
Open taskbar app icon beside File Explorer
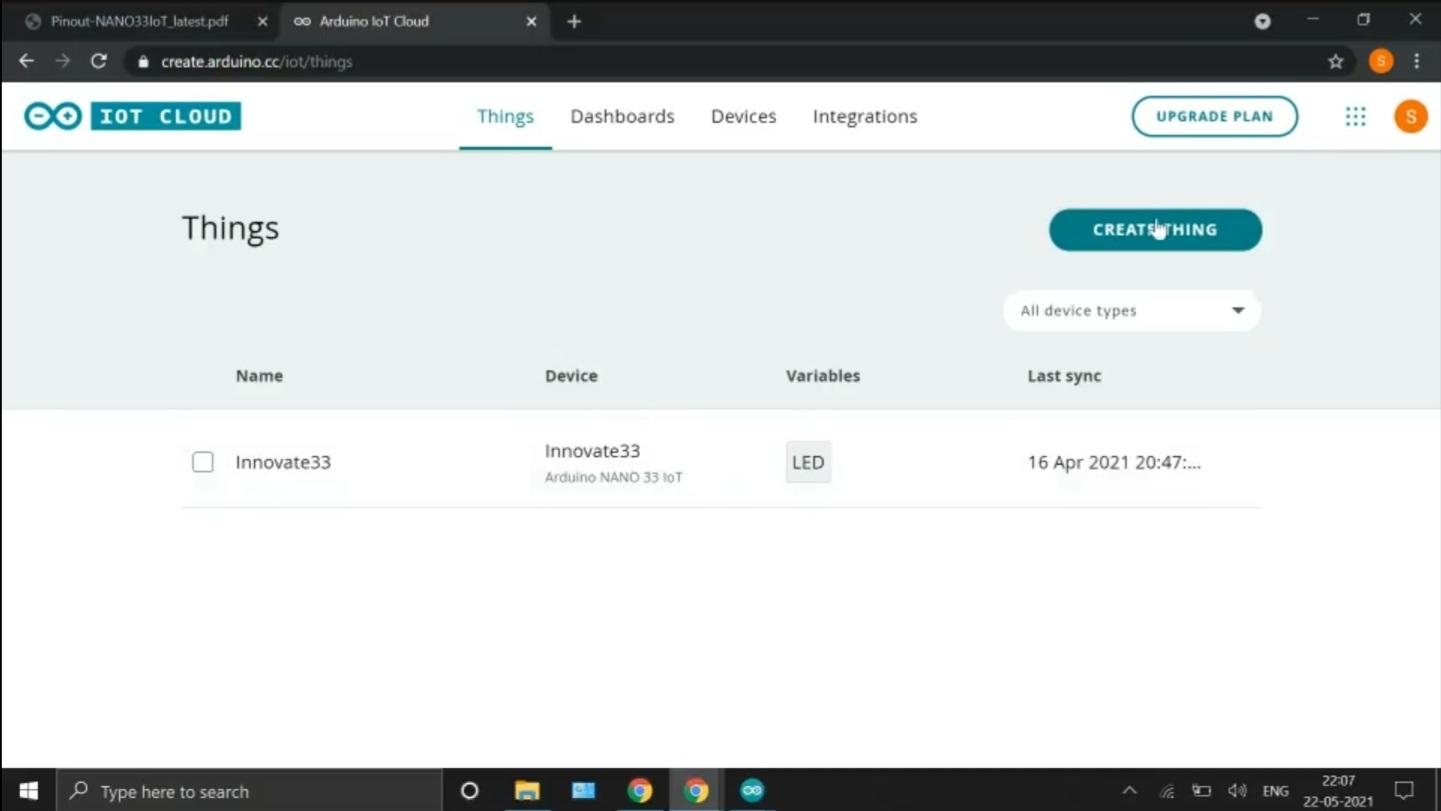coord(583,791)
